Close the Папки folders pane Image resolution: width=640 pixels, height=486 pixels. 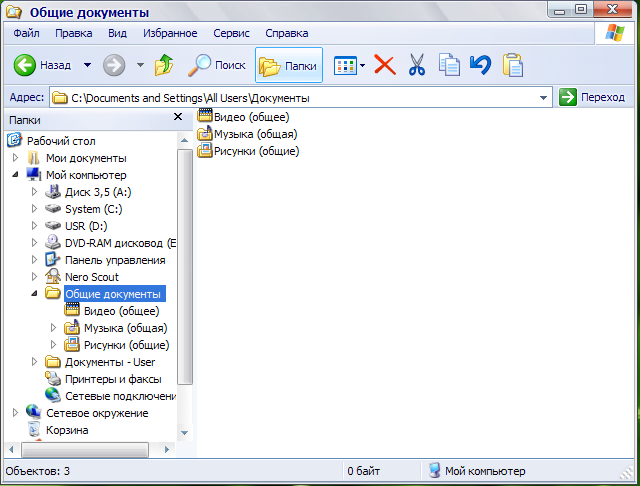pos(178,117)
